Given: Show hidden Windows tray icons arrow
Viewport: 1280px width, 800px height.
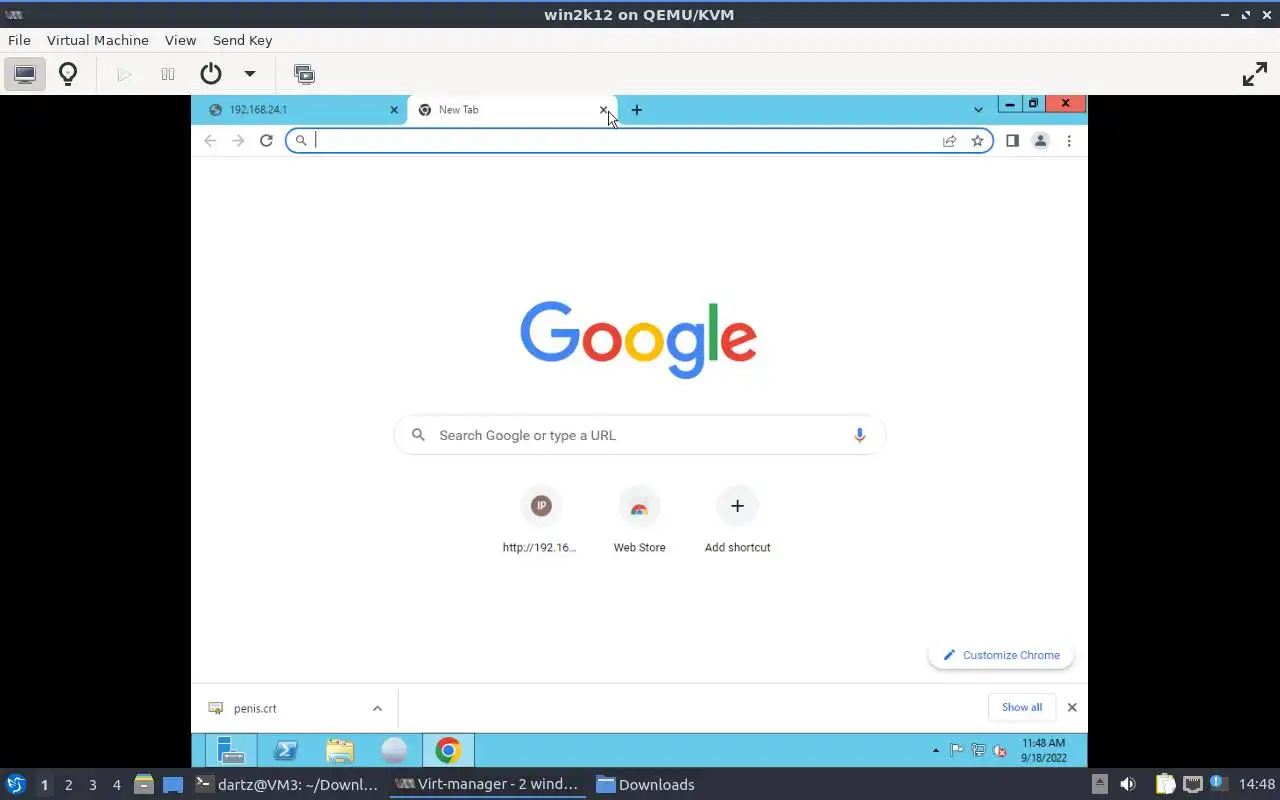Looking at the screenshot, I should click(x=936, y=750).
